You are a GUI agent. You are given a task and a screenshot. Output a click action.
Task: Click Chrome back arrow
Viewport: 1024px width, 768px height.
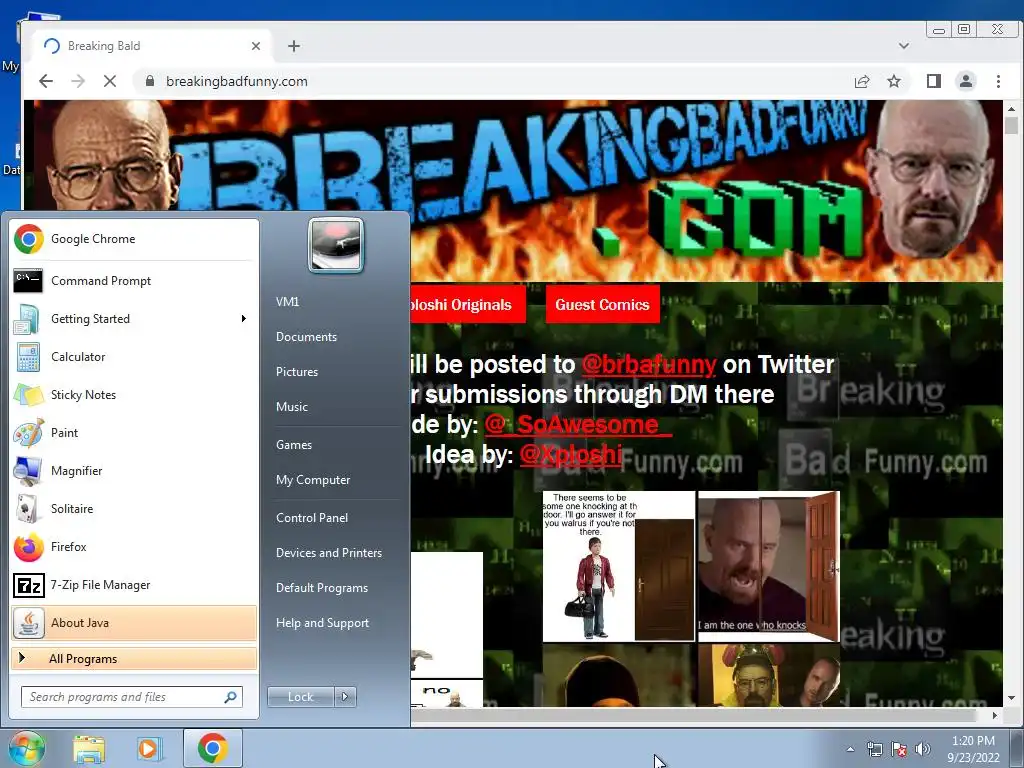(x=46, y=81)
